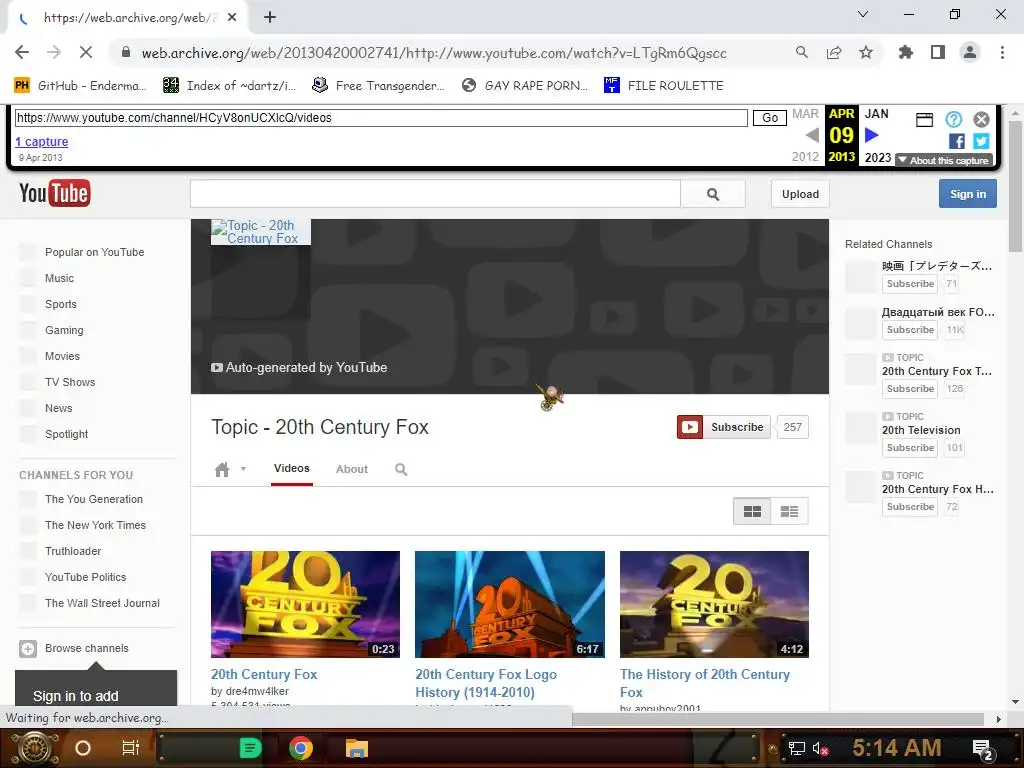1024x768 pixels.
Task: Close the Wayback Machine toolbar
Action: [x=981, y=120]
